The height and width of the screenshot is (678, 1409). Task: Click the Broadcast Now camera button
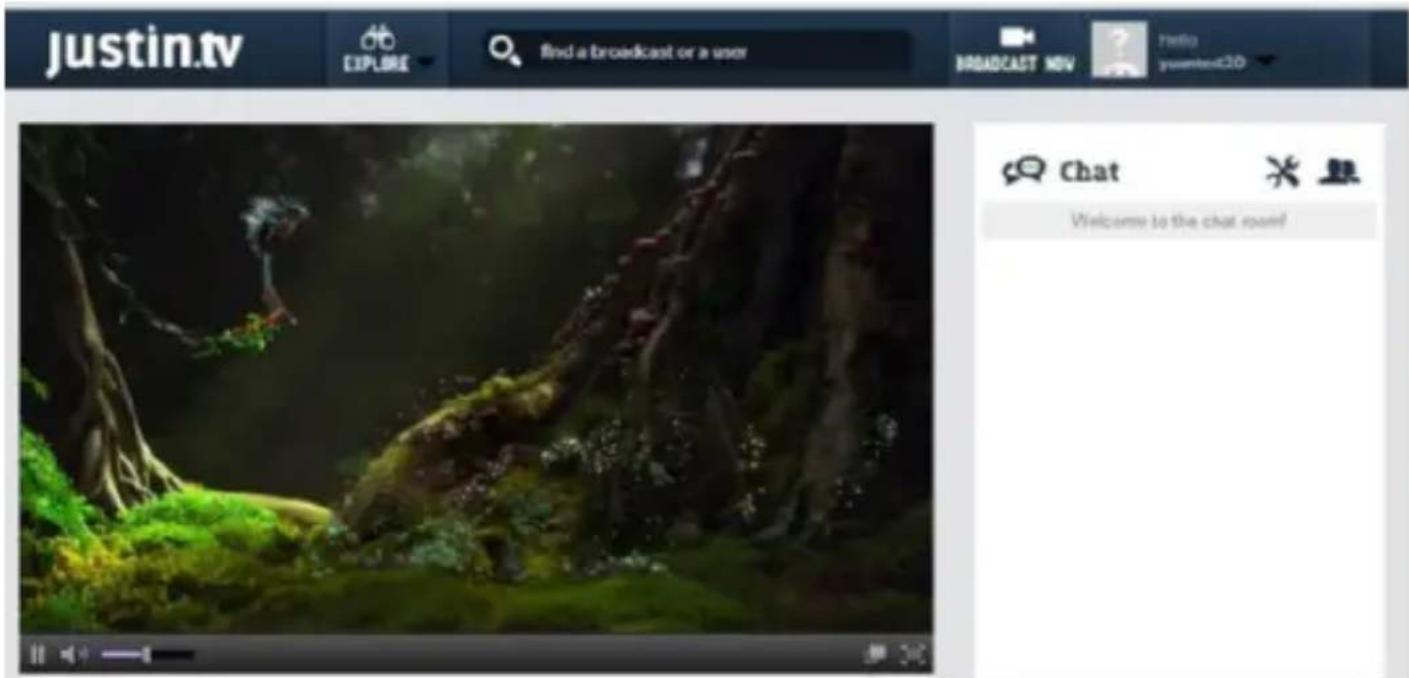tap(1015, 50)
